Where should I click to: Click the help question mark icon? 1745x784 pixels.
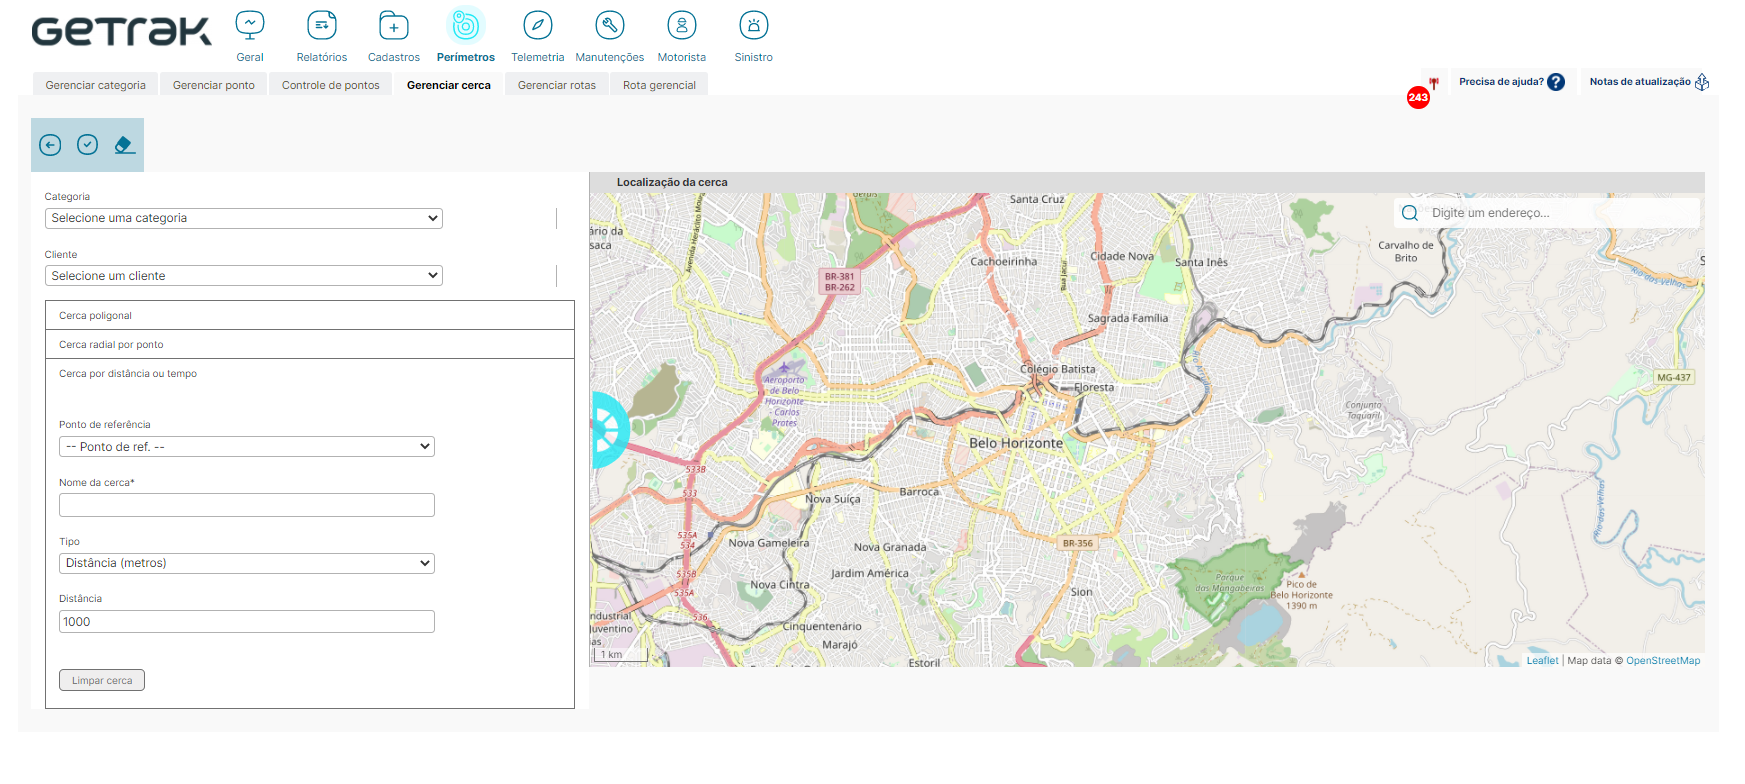1556,82
